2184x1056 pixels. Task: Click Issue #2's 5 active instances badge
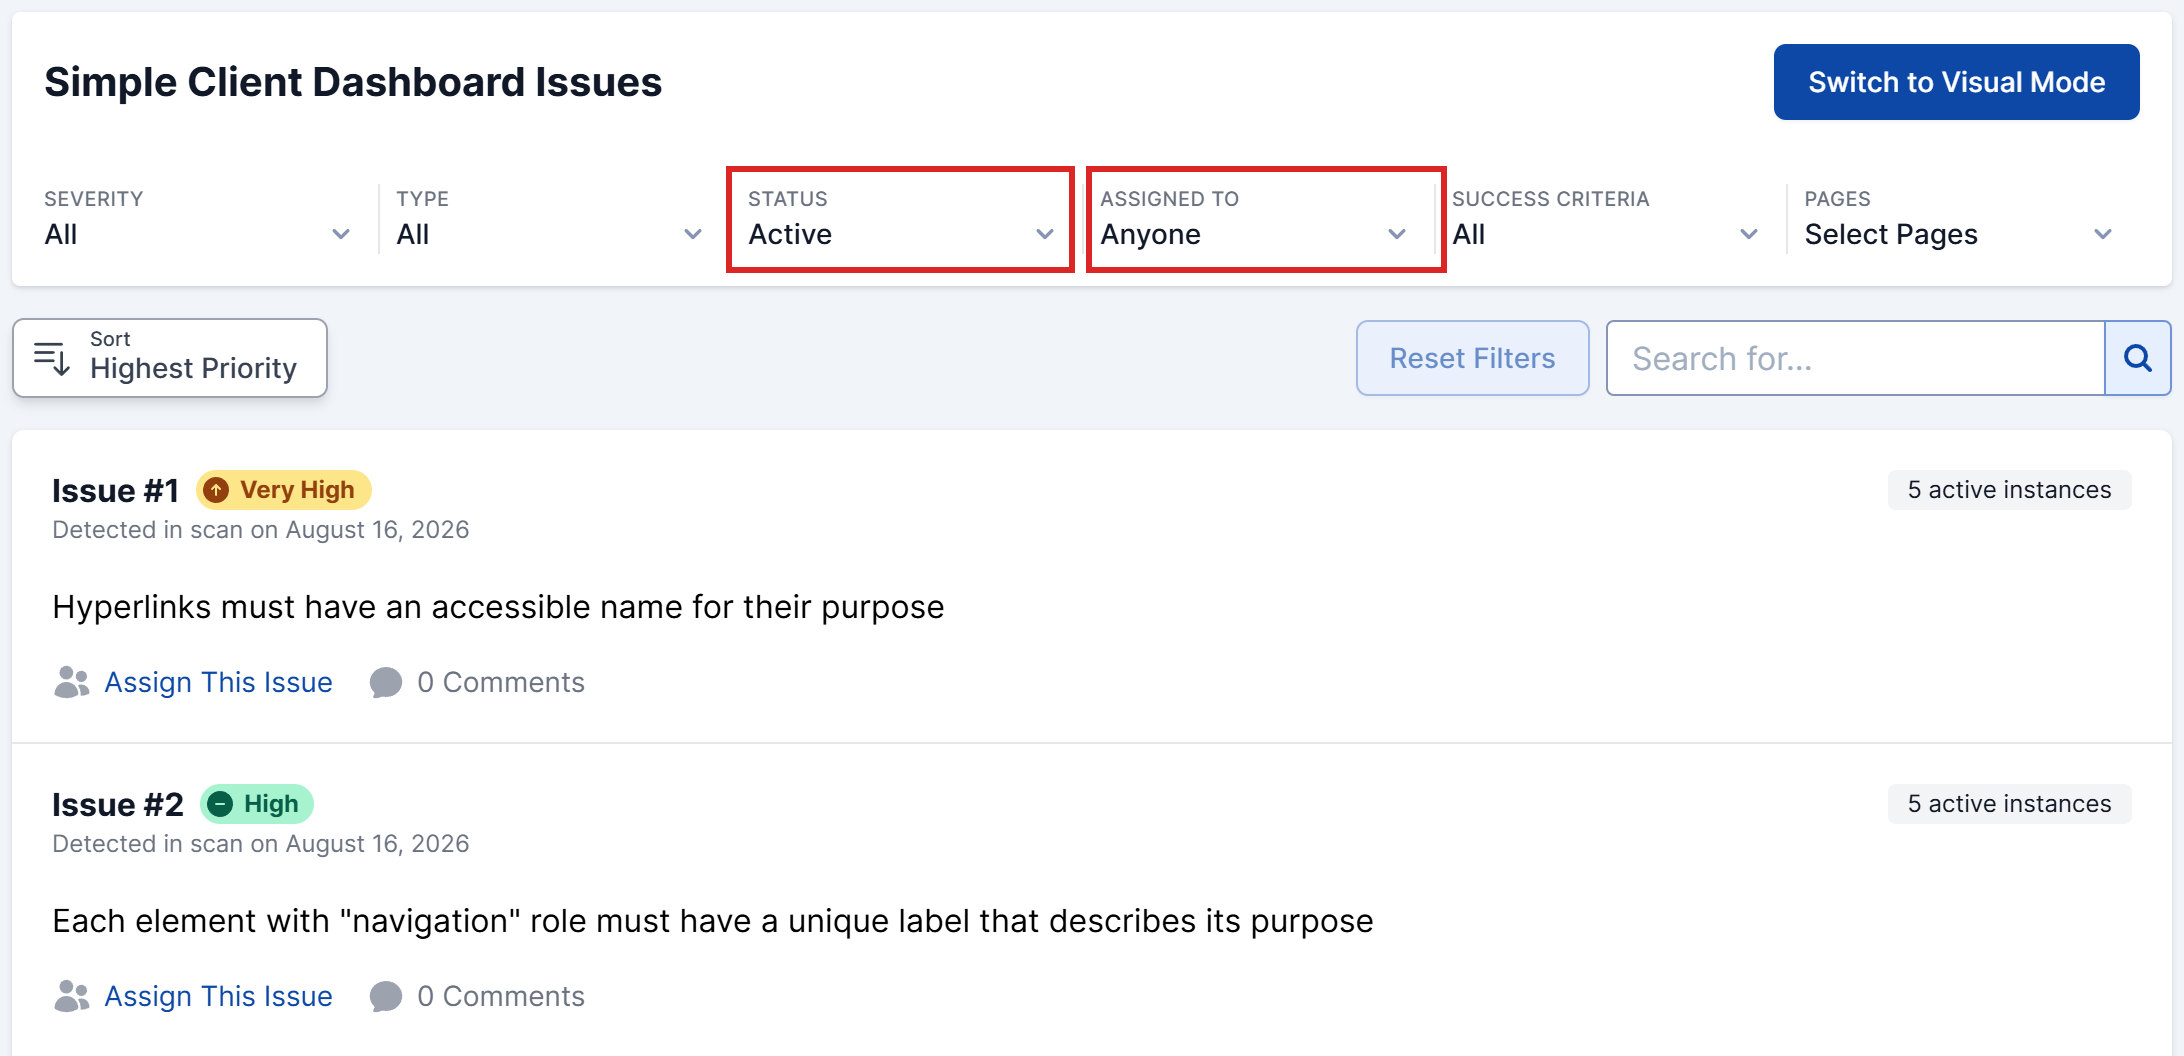2009,804
